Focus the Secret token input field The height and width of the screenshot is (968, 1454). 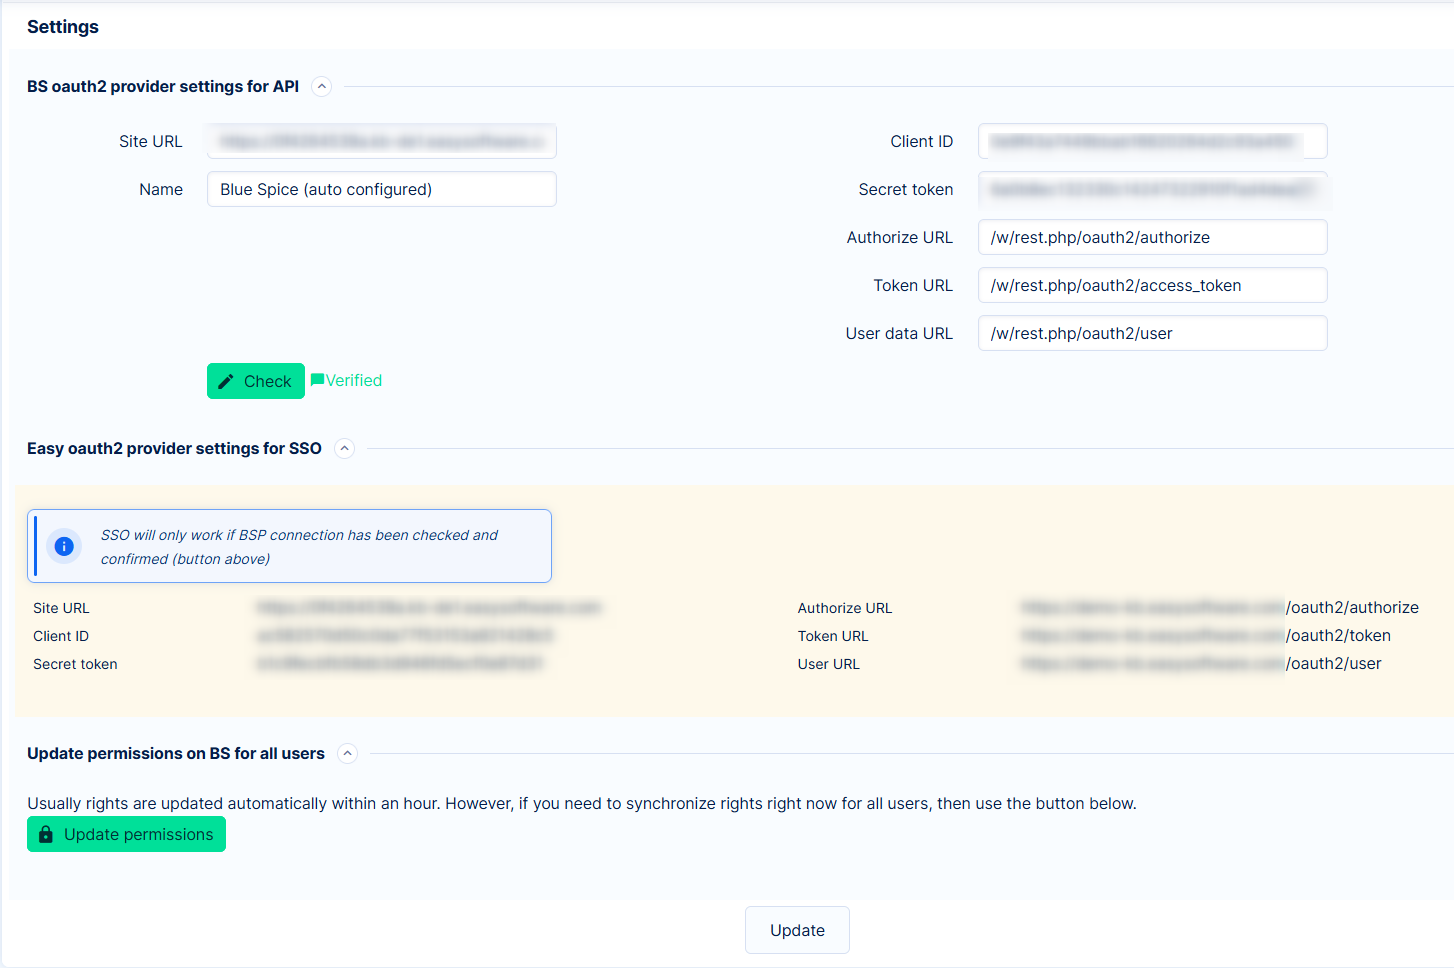click(x=1152, y=189)
